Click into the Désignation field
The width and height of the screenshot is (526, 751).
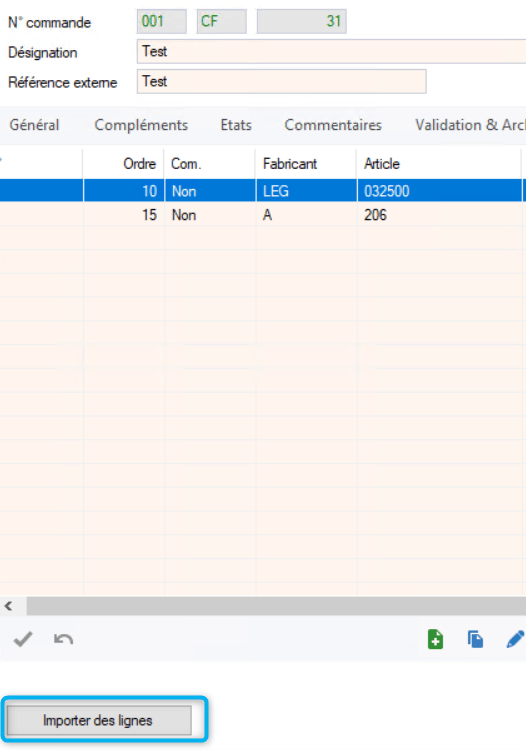(x=332, y=52)
